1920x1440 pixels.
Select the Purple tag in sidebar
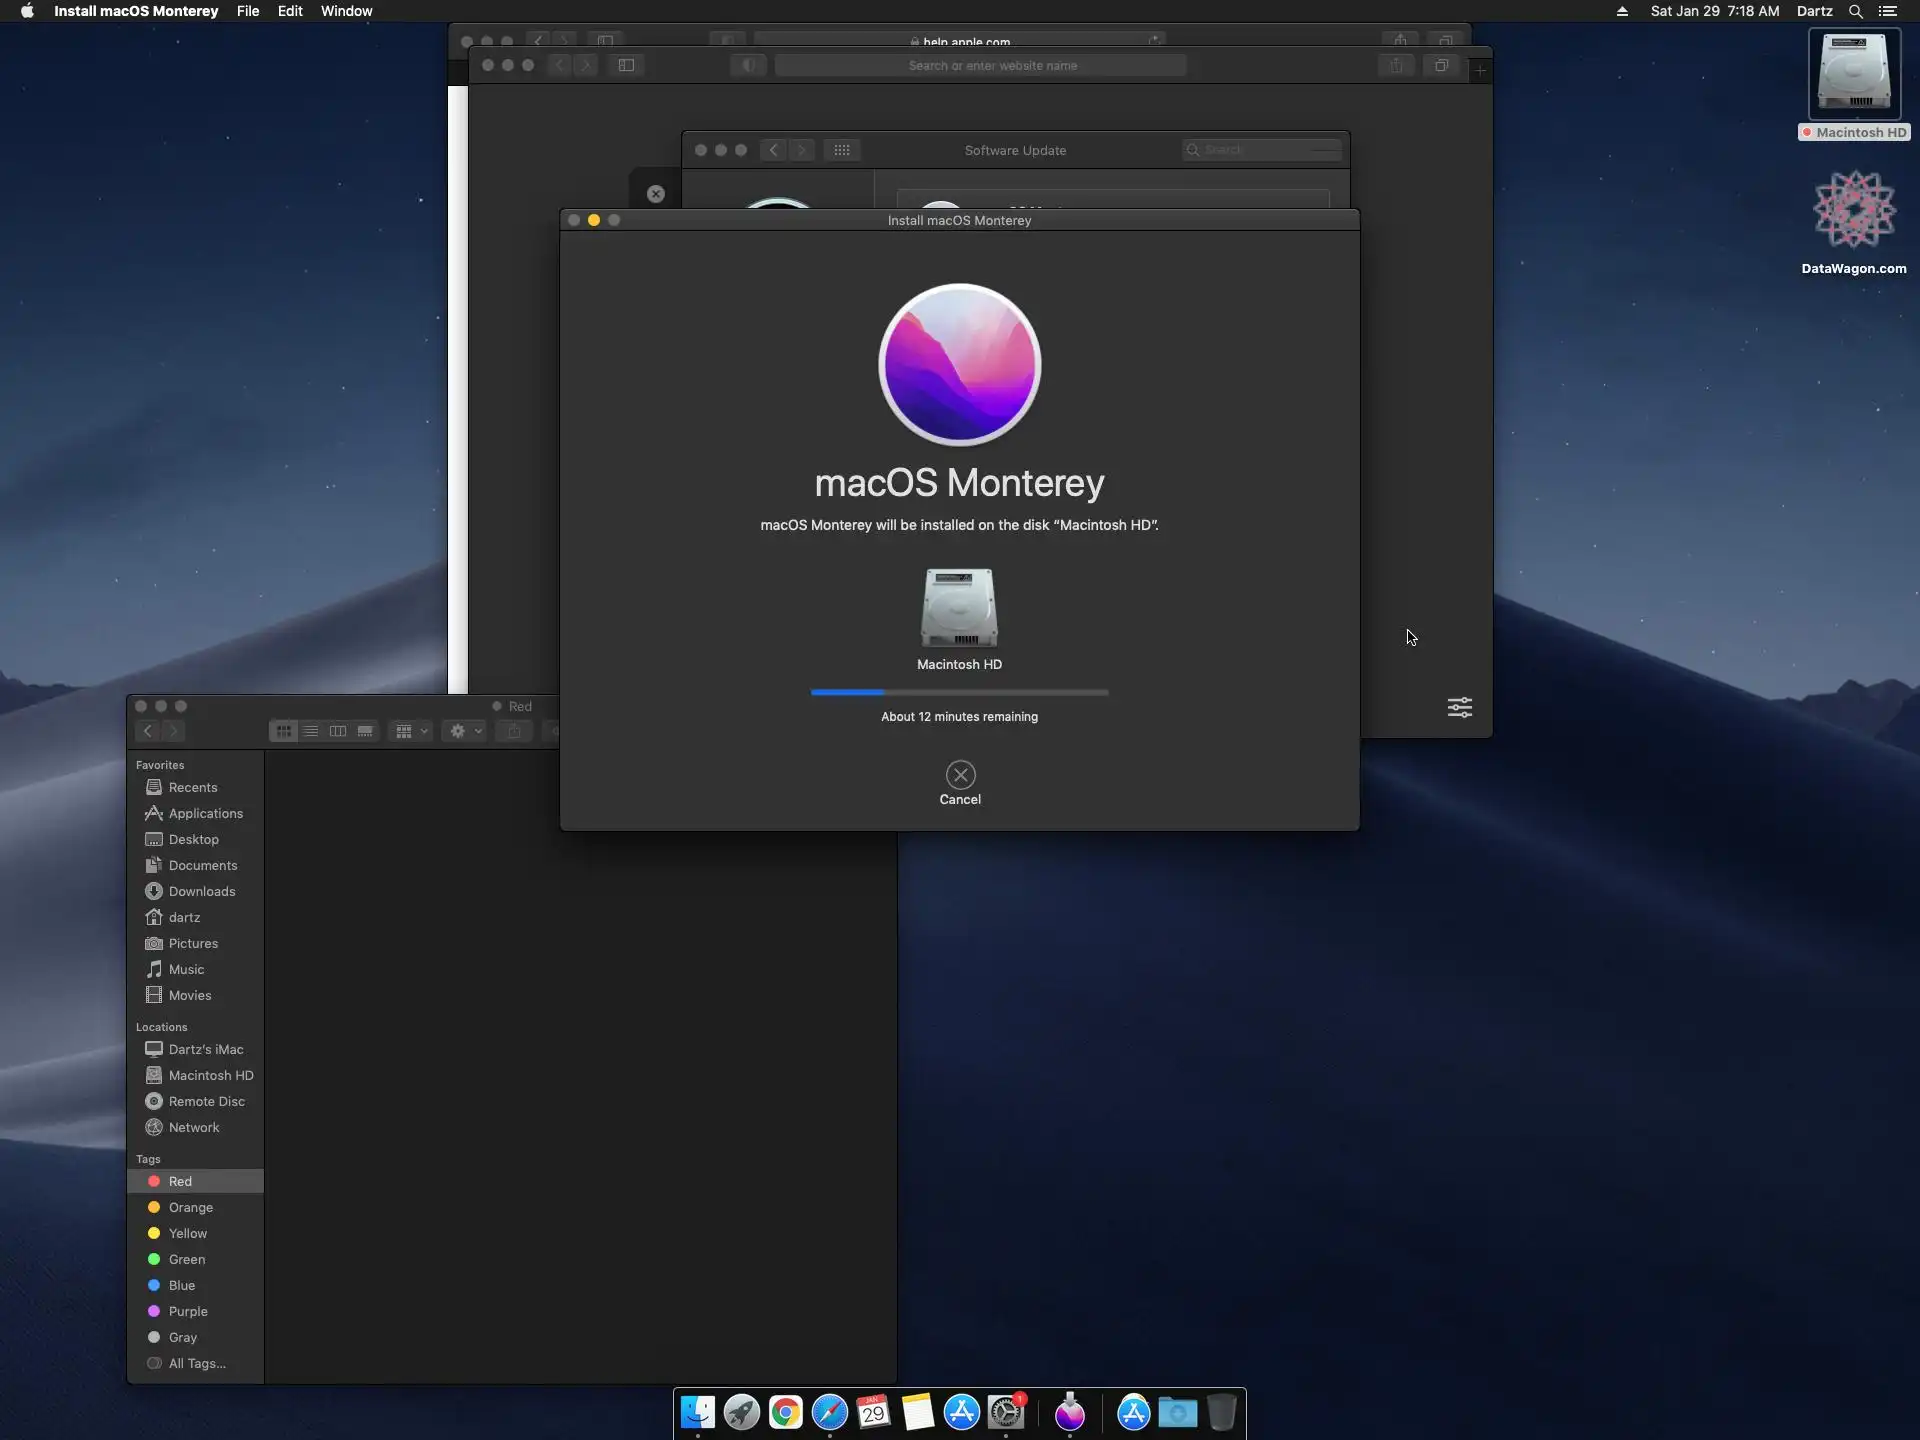188,1311
